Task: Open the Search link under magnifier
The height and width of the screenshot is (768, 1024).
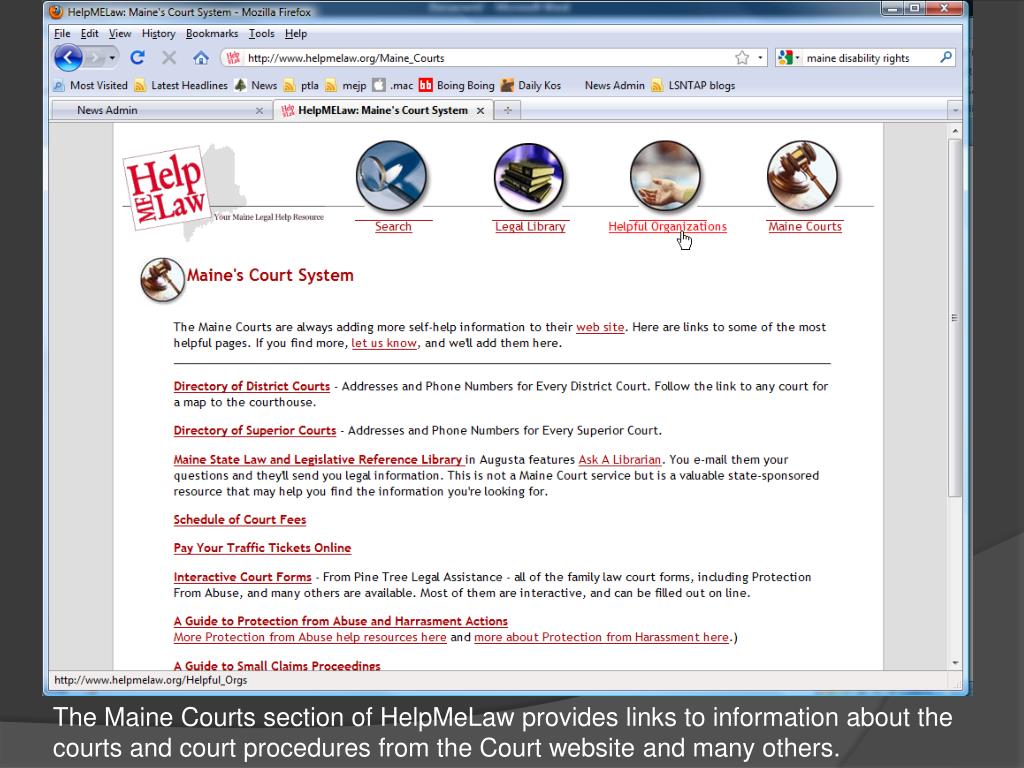Action: pyautogui.click(x=393, y=227)
